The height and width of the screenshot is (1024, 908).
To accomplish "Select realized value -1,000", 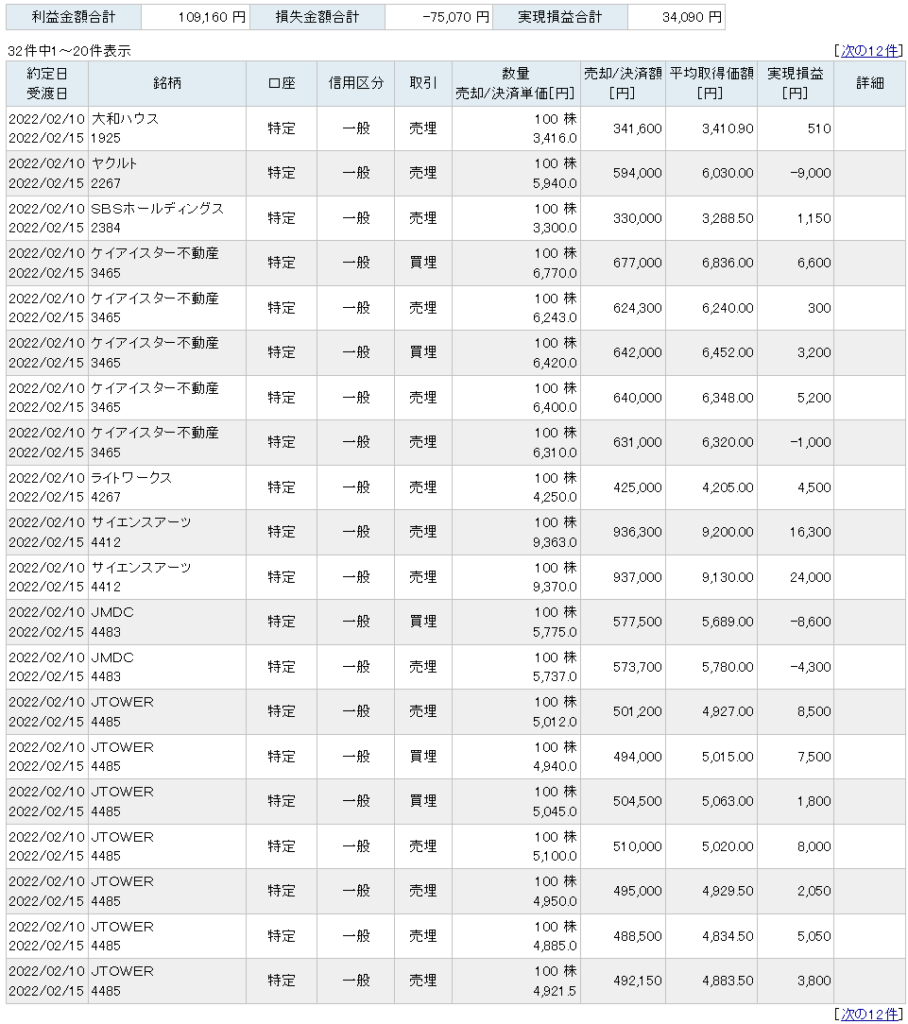I will click(x=810, y=442).
